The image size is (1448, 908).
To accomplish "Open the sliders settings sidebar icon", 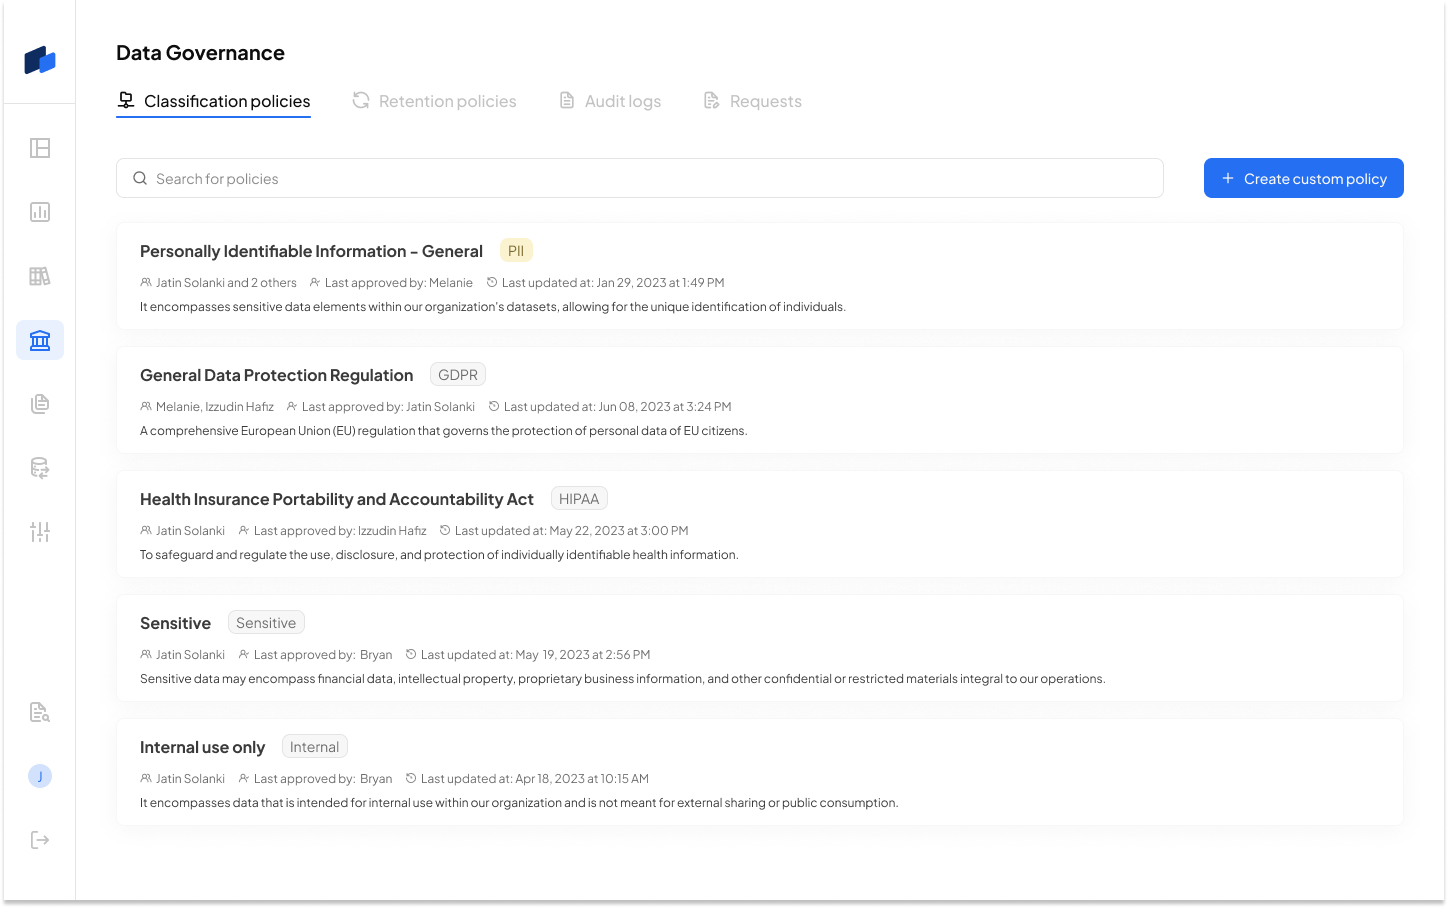I will [x=40, y=532].
